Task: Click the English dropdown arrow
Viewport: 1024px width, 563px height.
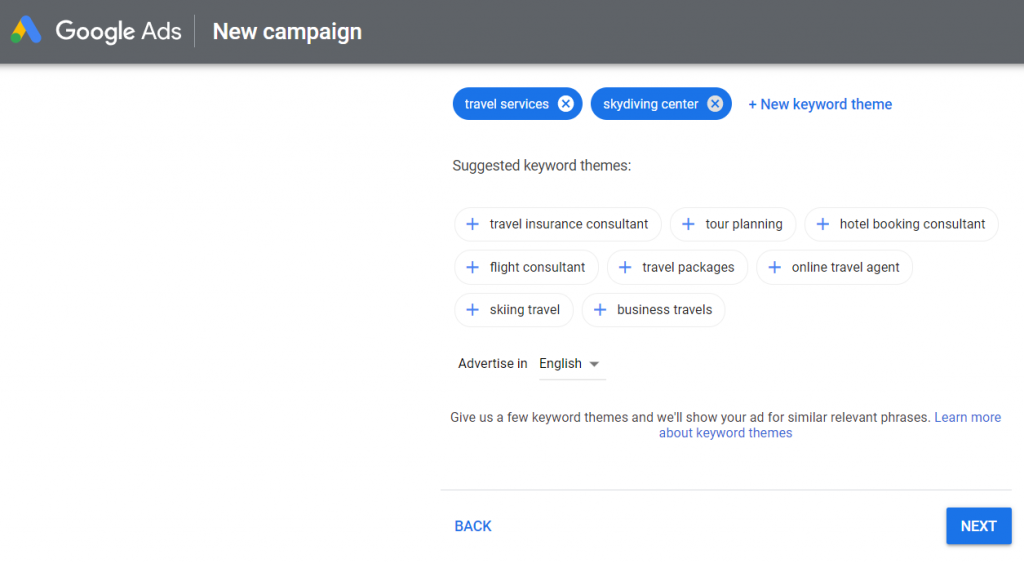Action: click(594, 364)
